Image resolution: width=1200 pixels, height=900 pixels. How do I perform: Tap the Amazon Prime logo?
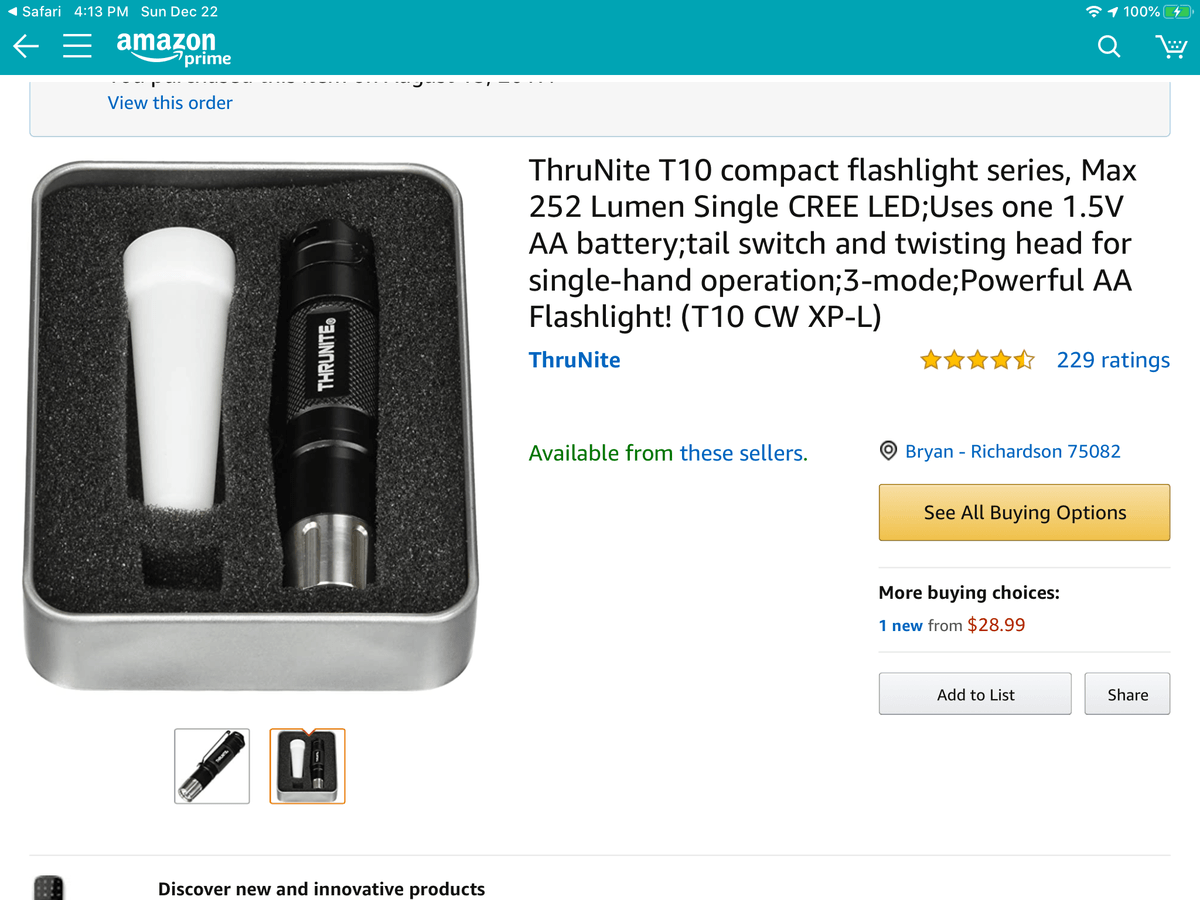(172, 46)
